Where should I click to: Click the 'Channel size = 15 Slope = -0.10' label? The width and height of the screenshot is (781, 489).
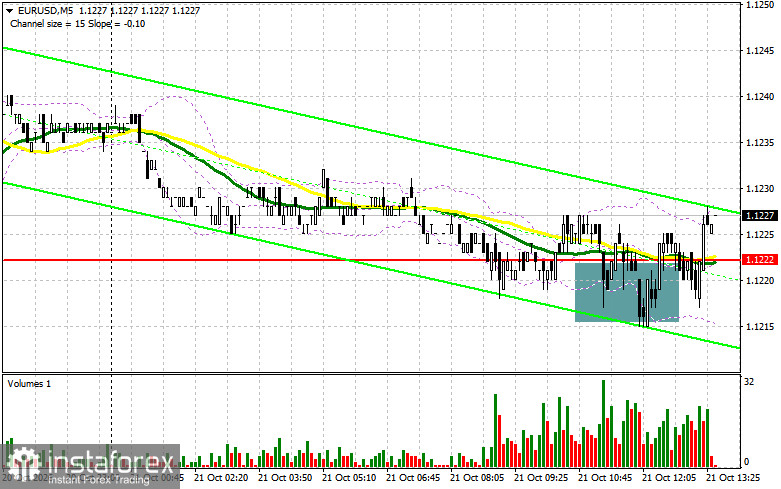(77, 23)
